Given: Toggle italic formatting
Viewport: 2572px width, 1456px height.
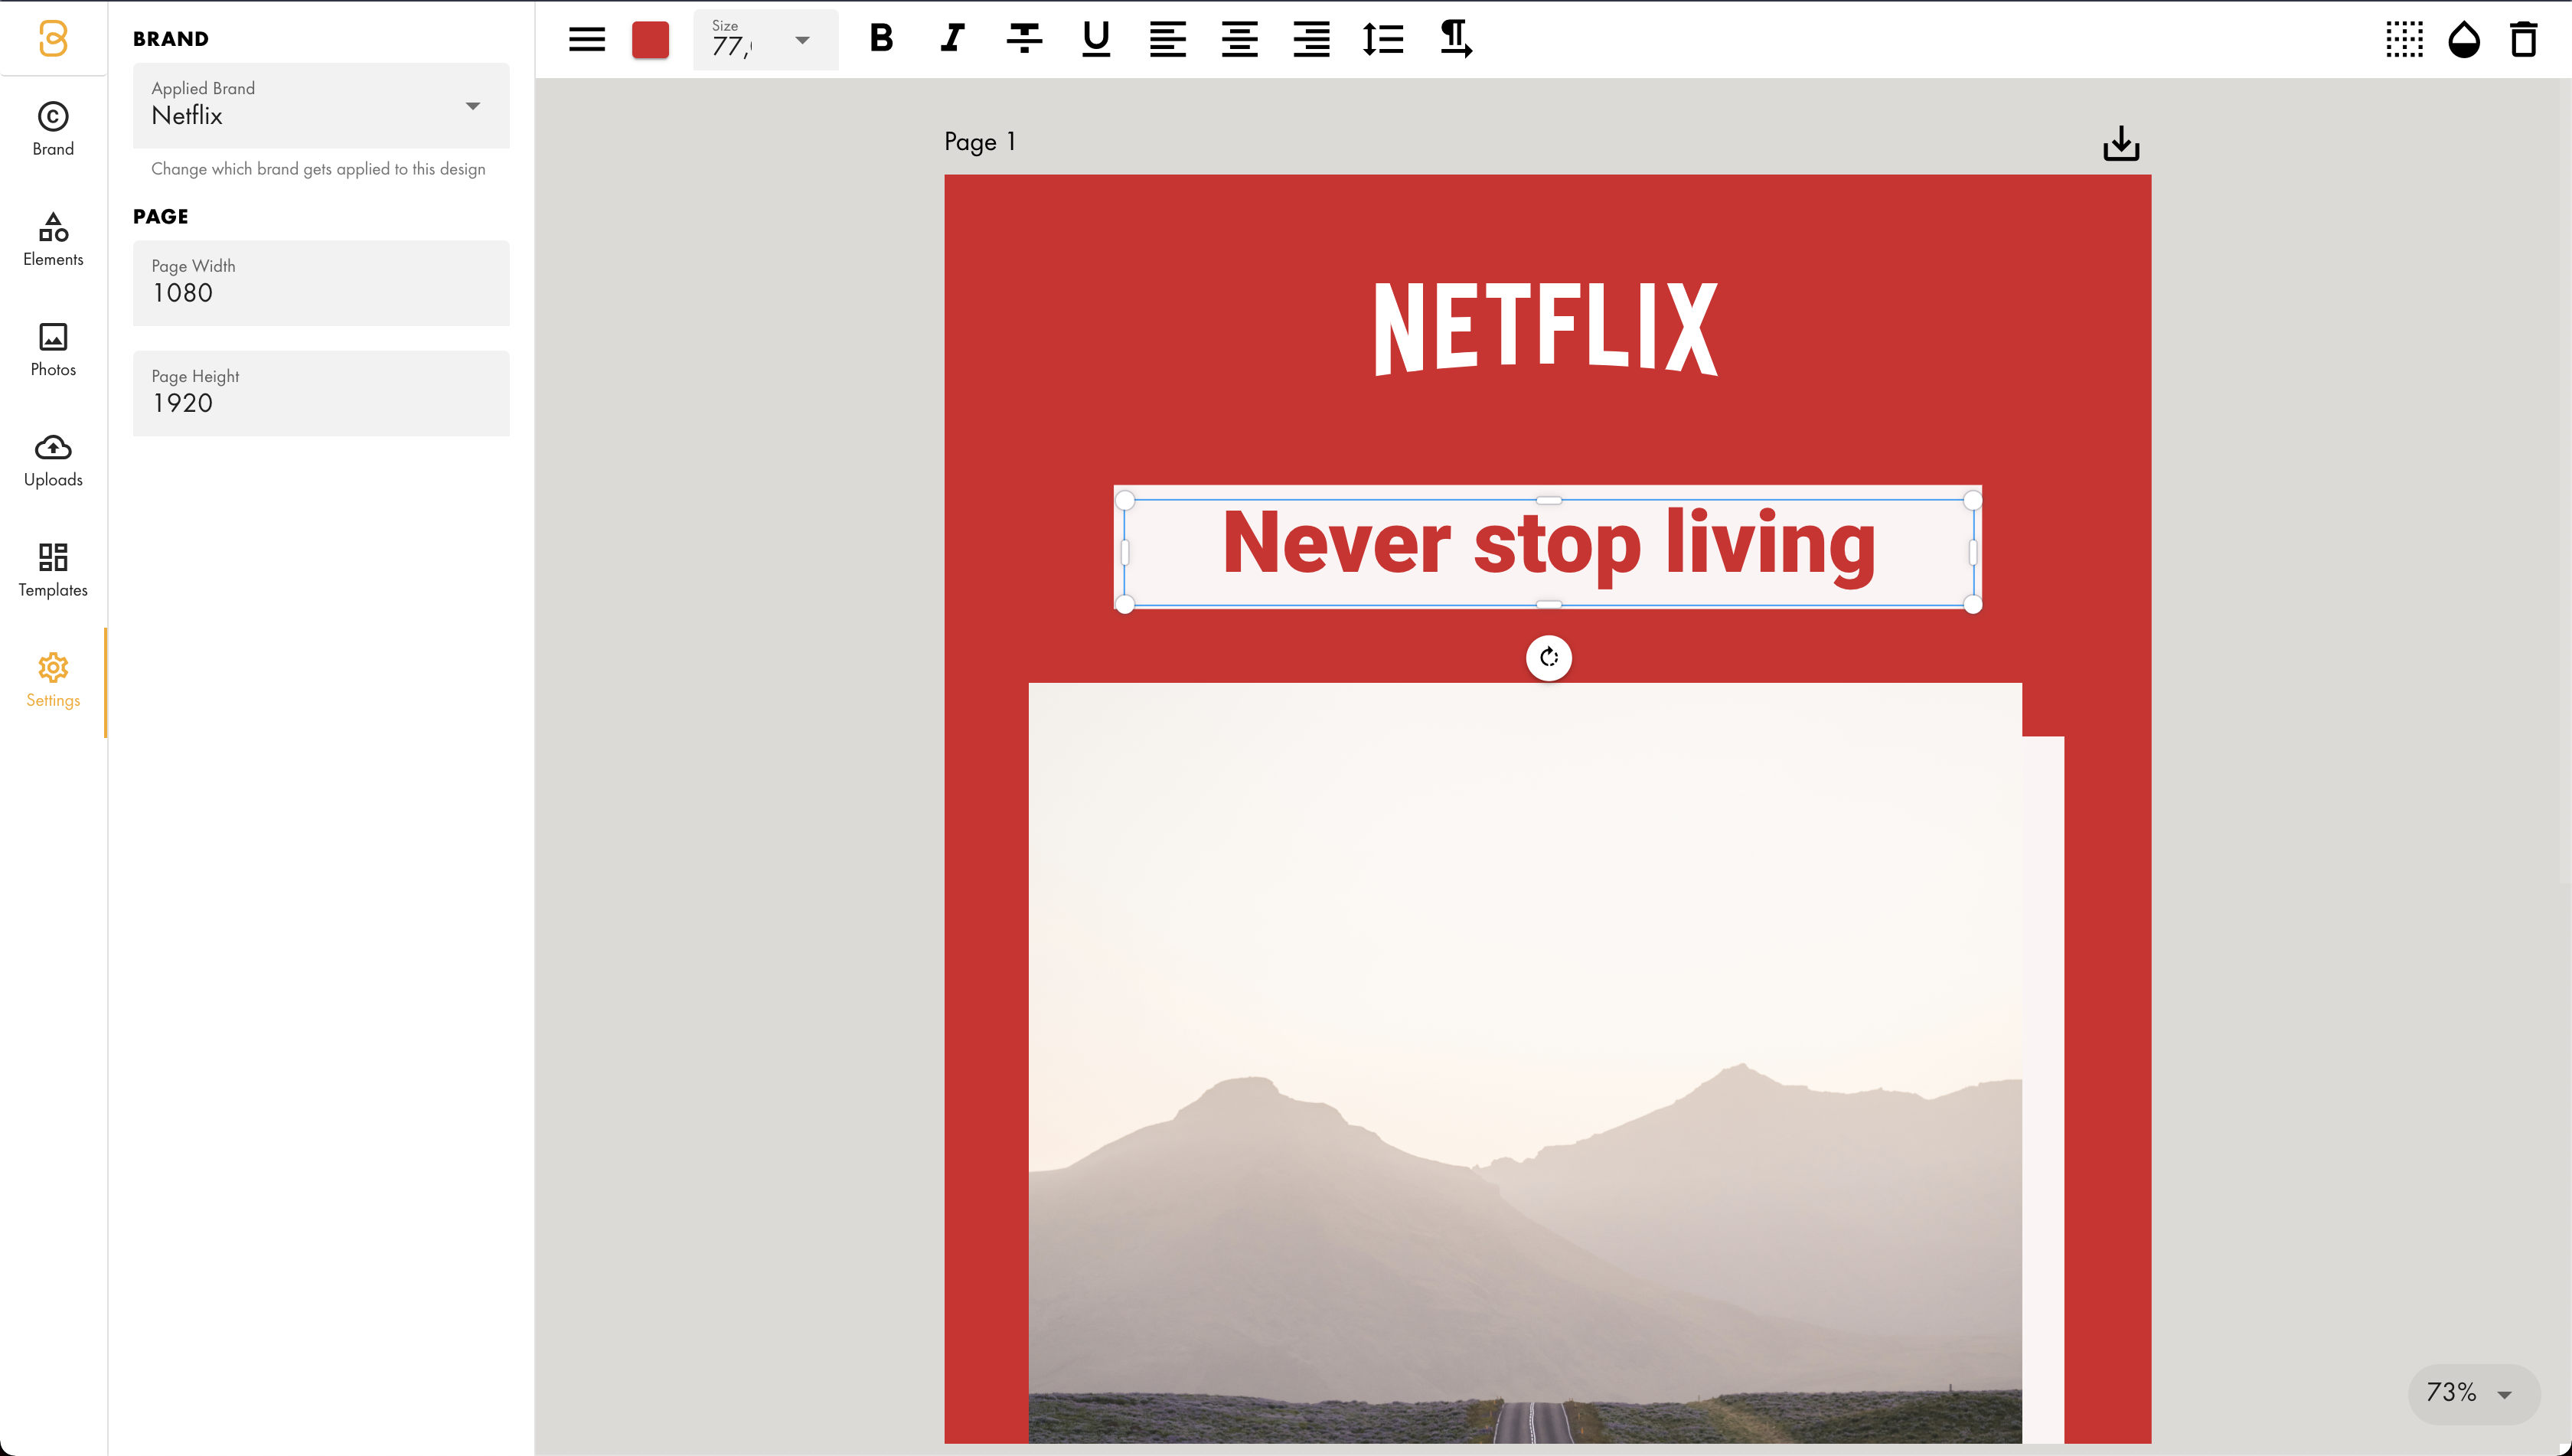Looking at the screenshot, I should [x=953, y=38].
